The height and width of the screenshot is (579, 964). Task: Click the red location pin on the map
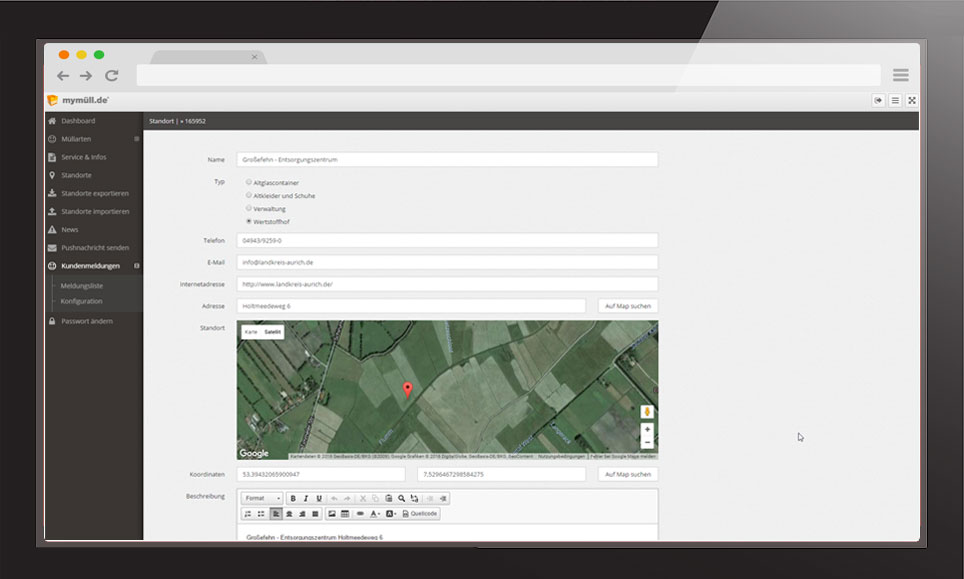pos(407,389)
